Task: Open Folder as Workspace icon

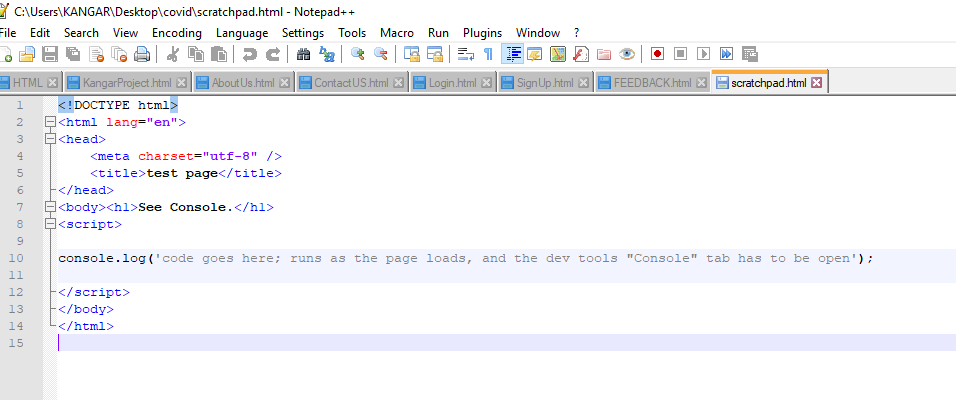Action: click(x=604, y=54)
